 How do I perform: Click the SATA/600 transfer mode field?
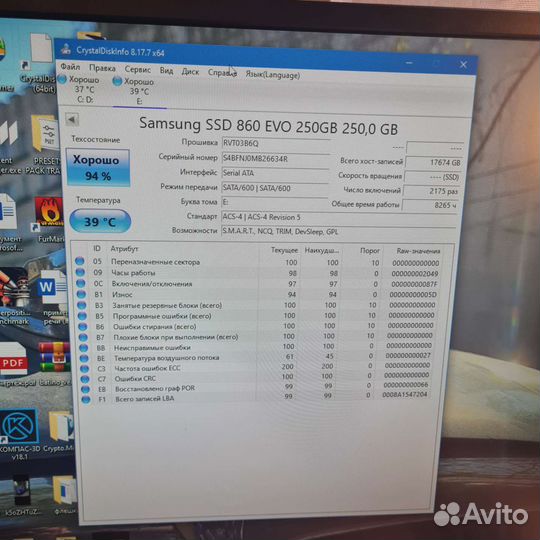[275, 188]
